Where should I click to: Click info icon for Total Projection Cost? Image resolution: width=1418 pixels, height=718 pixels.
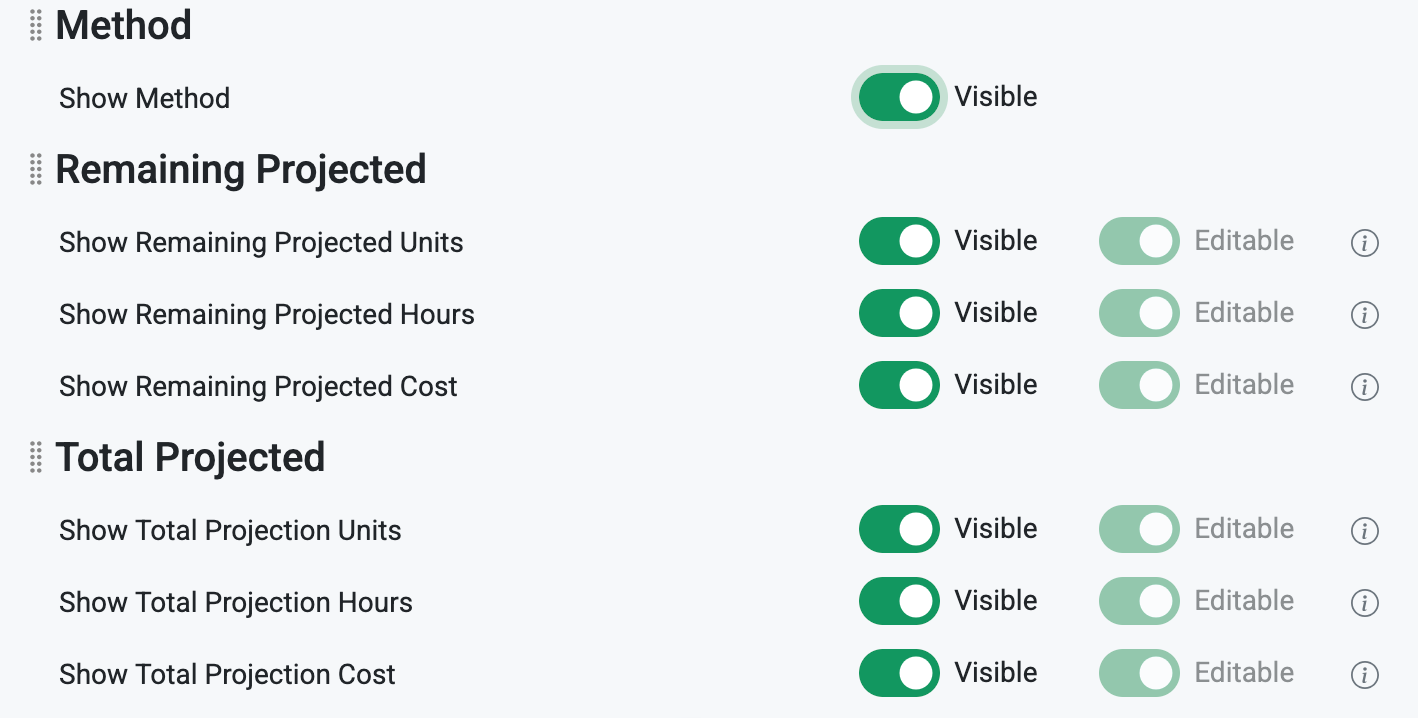coord(1365,675)
